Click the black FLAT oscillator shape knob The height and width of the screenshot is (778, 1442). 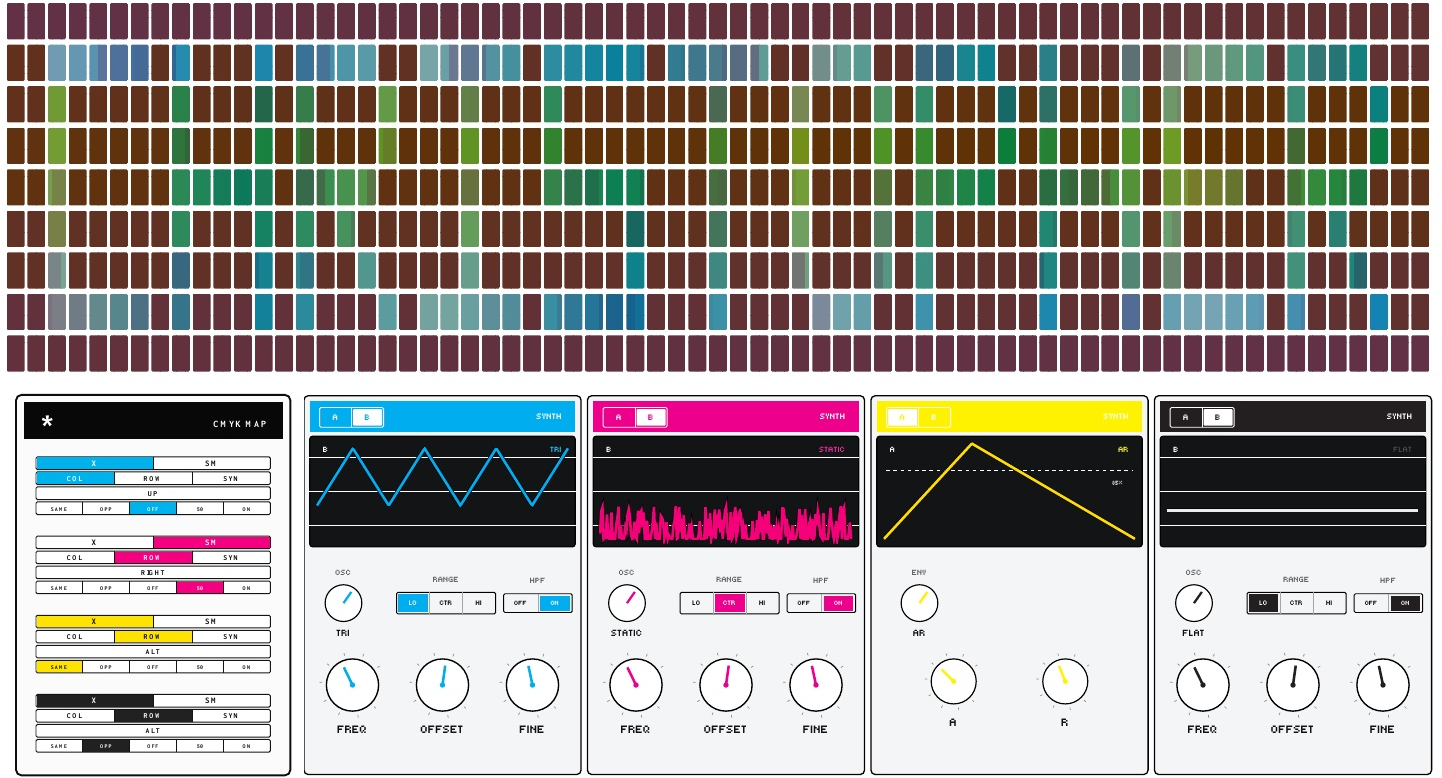[x=1194, y=603]
